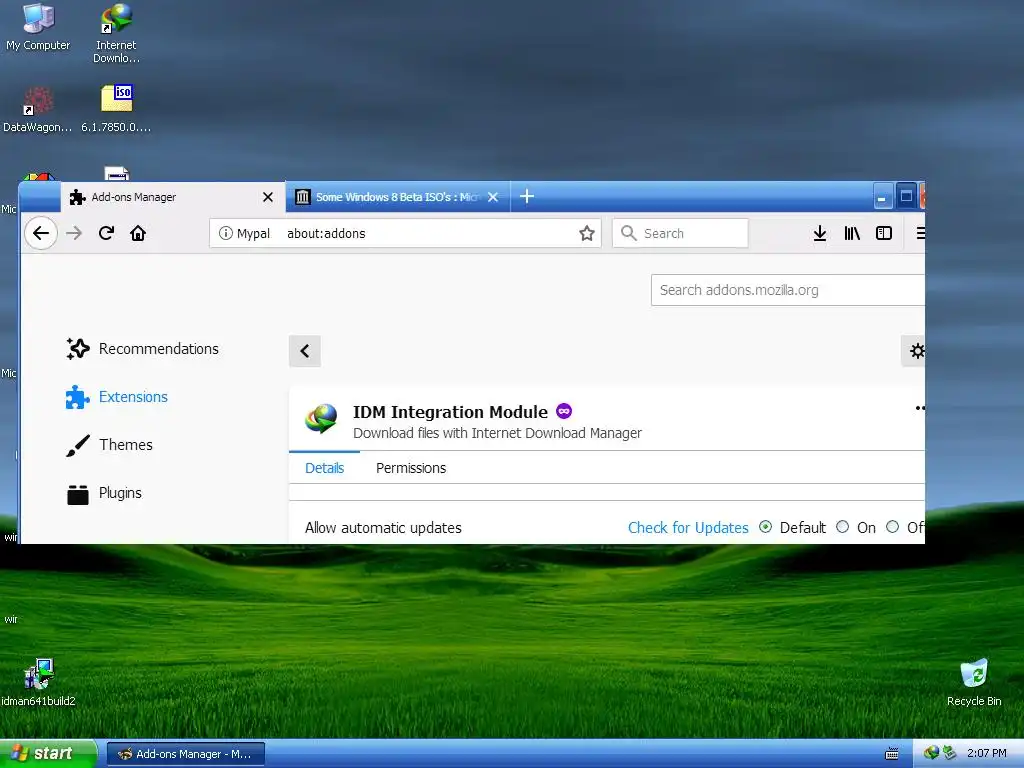Select the DataWagon desktop shortcut

(37, 109)
